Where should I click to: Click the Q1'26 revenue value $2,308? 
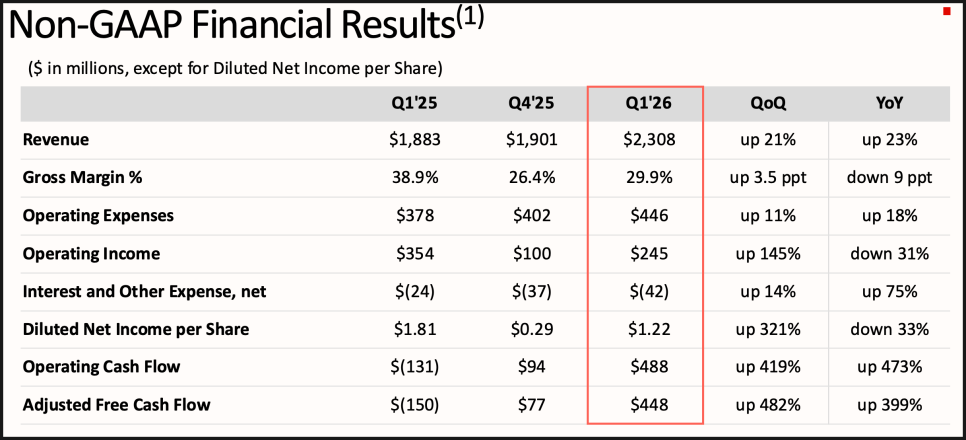[x=645, y=140]
